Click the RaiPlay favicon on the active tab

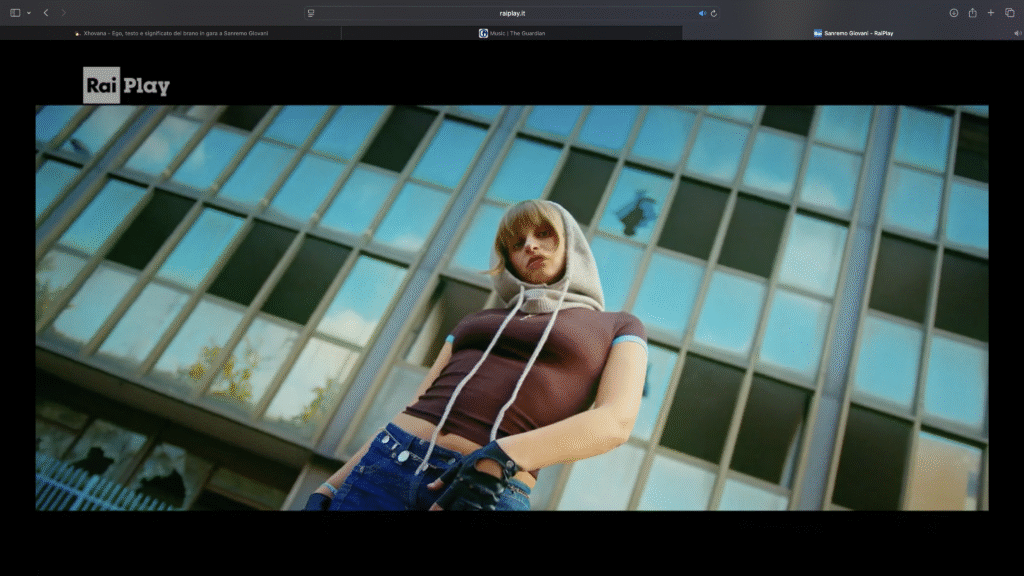(817, 33)
